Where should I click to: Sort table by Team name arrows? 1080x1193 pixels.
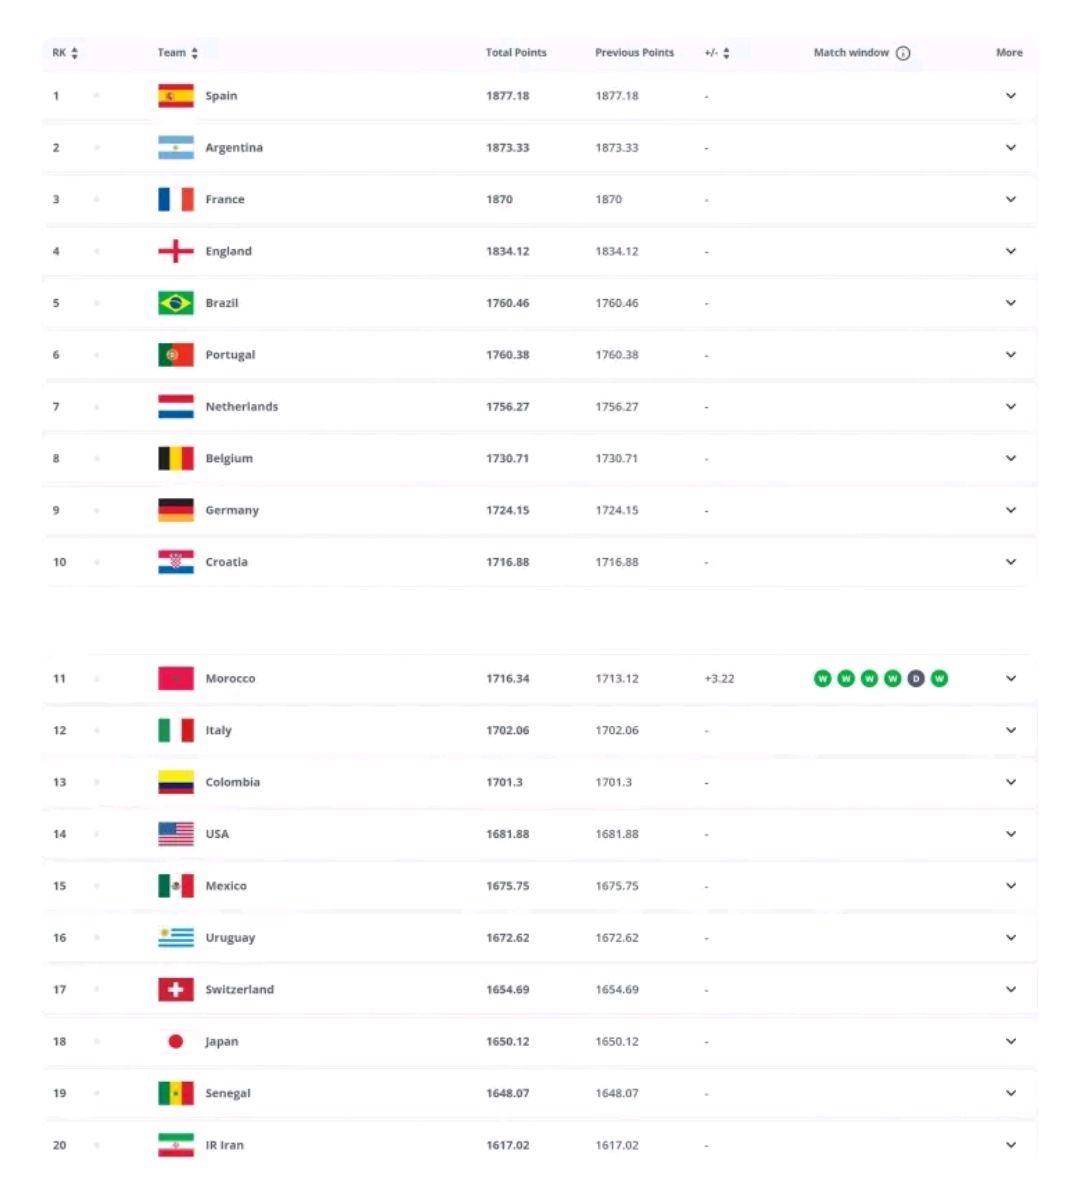tap(195, 53)
